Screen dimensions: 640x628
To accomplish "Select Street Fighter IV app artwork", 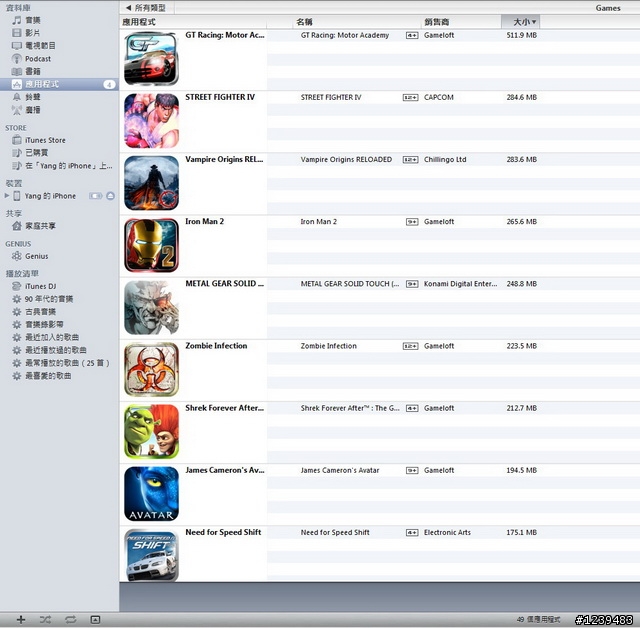I will (151, 121).
